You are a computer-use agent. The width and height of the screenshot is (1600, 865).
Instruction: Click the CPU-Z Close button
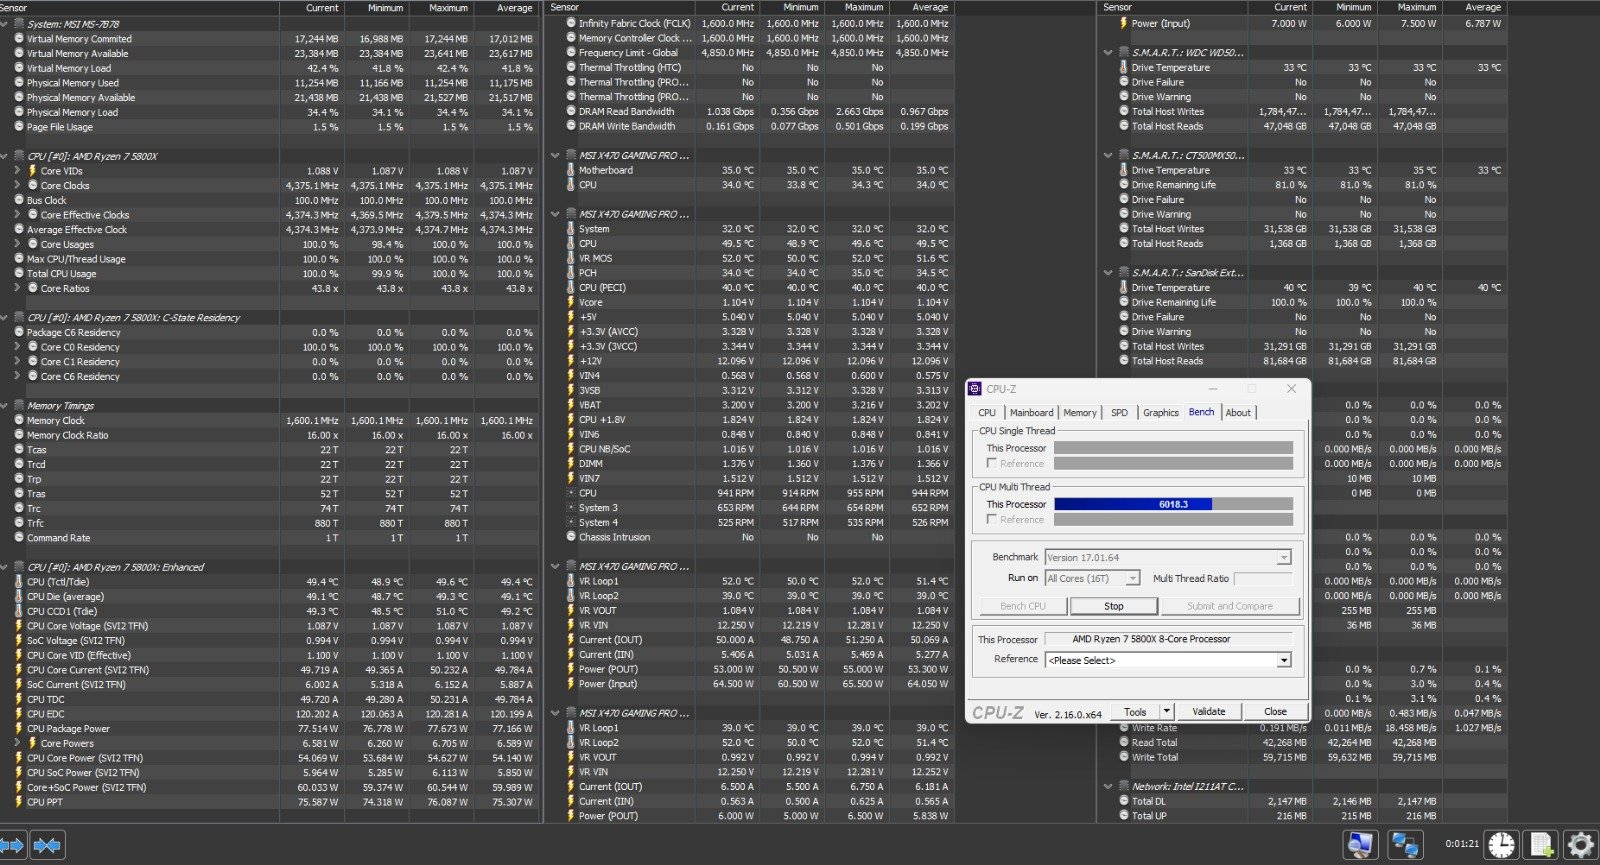click(x=1275, y=712)
